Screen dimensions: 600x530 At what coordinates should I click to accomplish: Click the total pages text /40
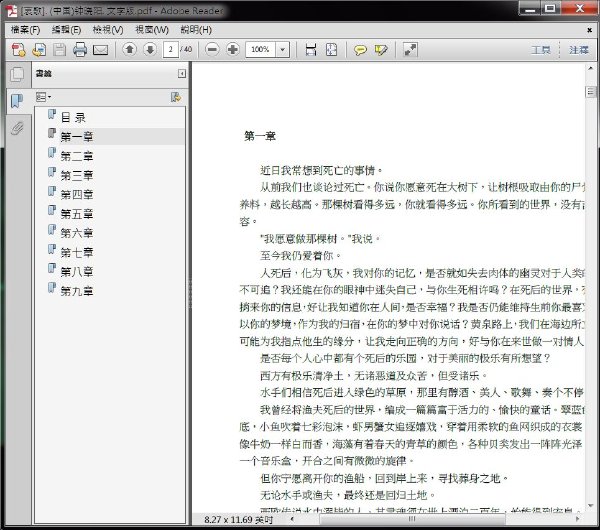(x=186, y=49)
